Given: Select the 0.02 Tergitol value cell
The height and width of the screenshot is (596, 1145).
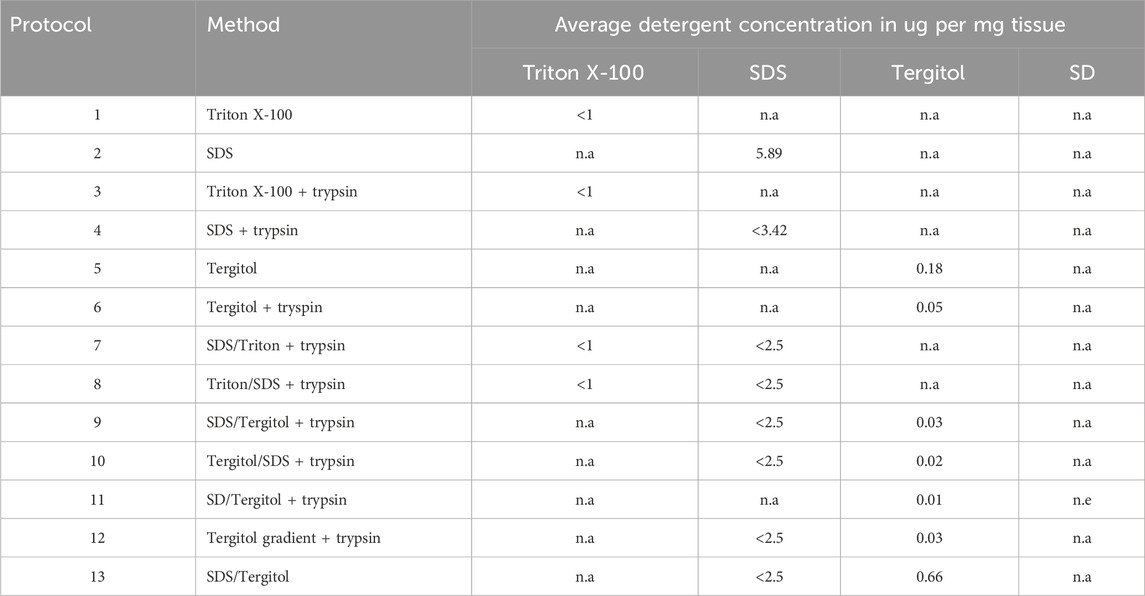Looking at the screenshot, I should coord(929,461).
